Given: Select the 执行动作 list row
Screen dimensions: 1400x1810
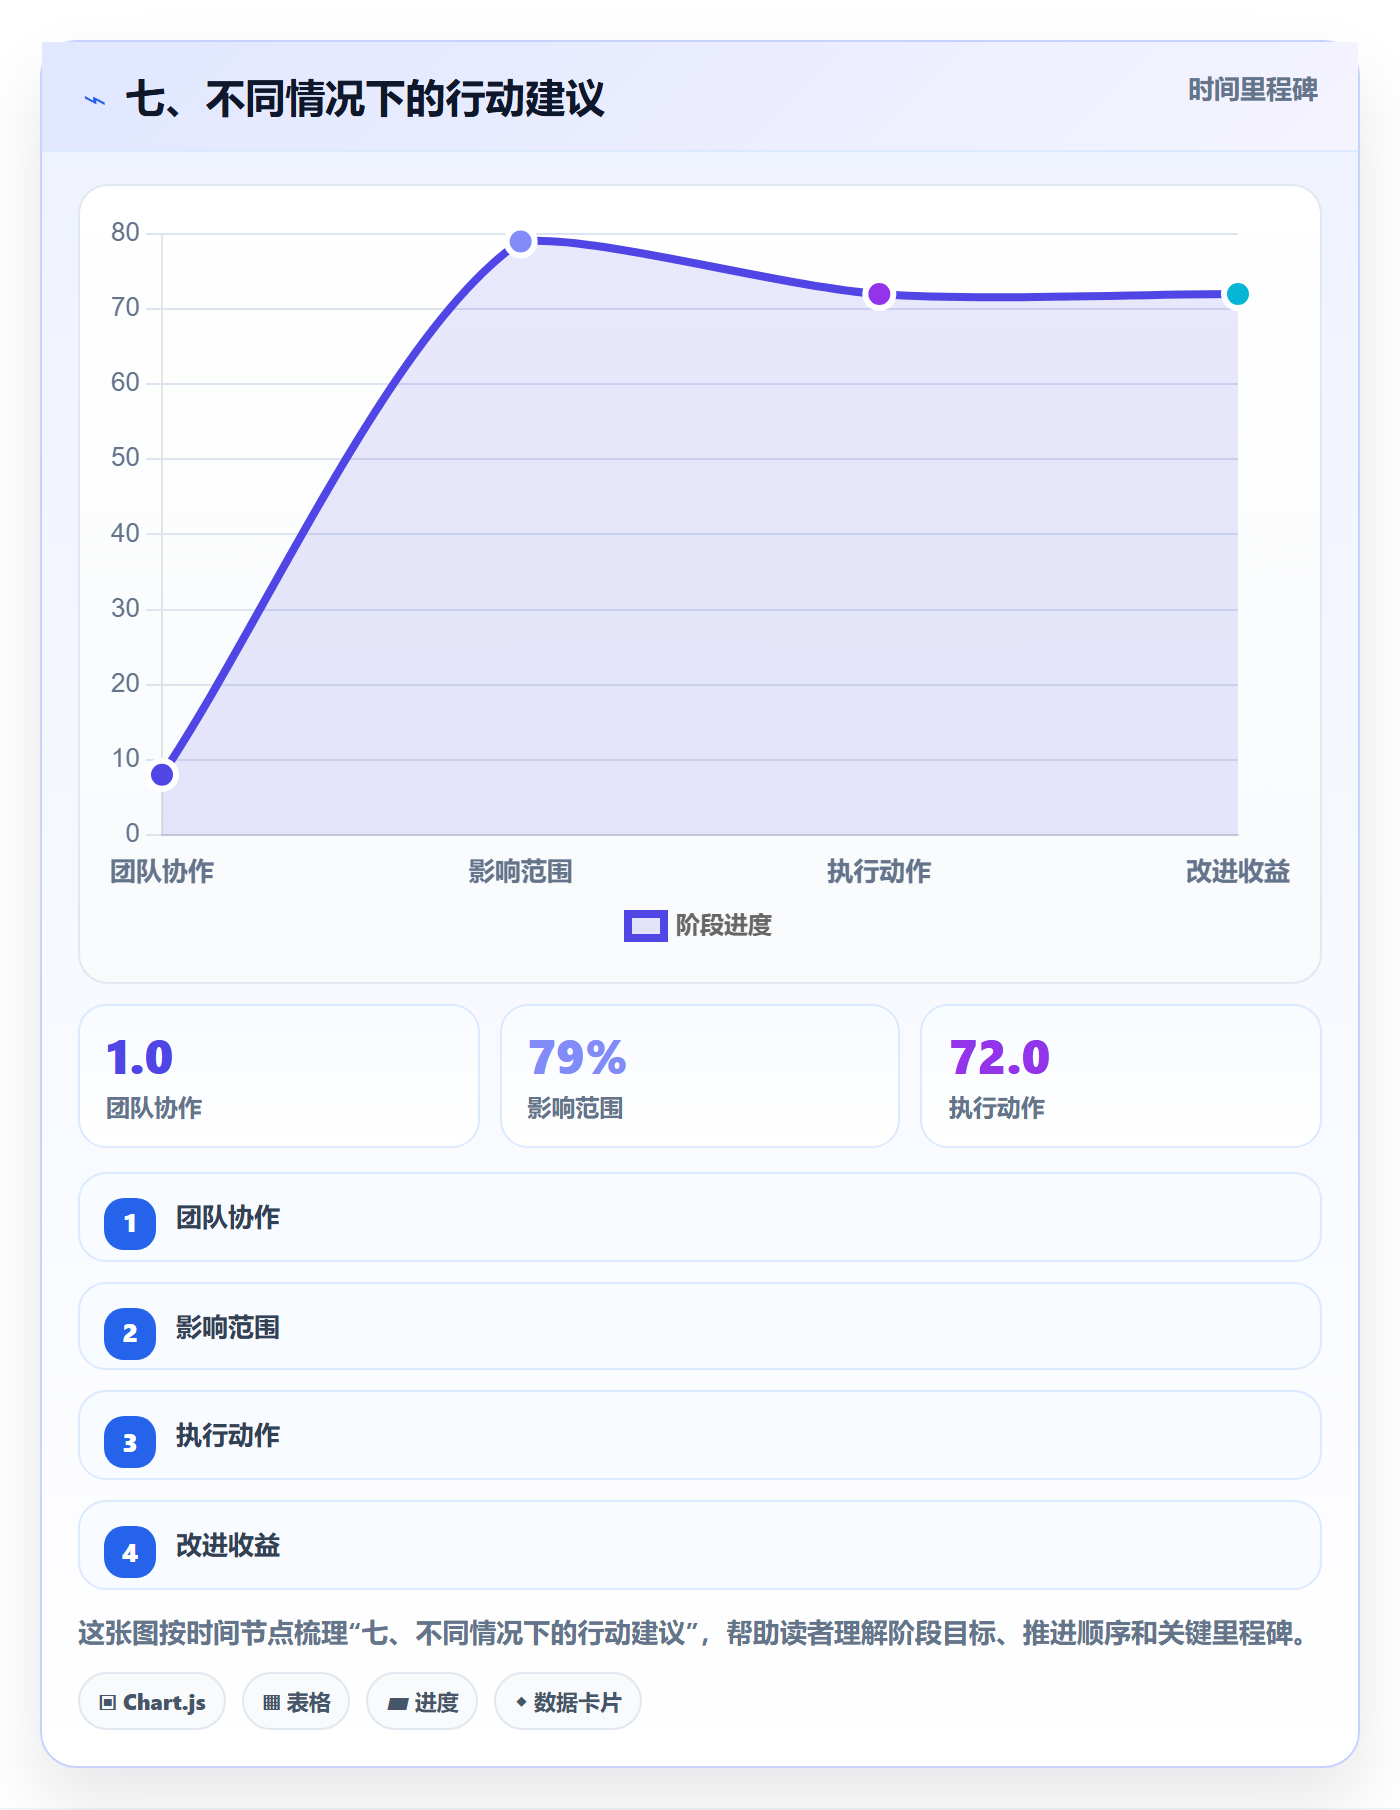Looking at the screenshot, I should [700, 1435].
